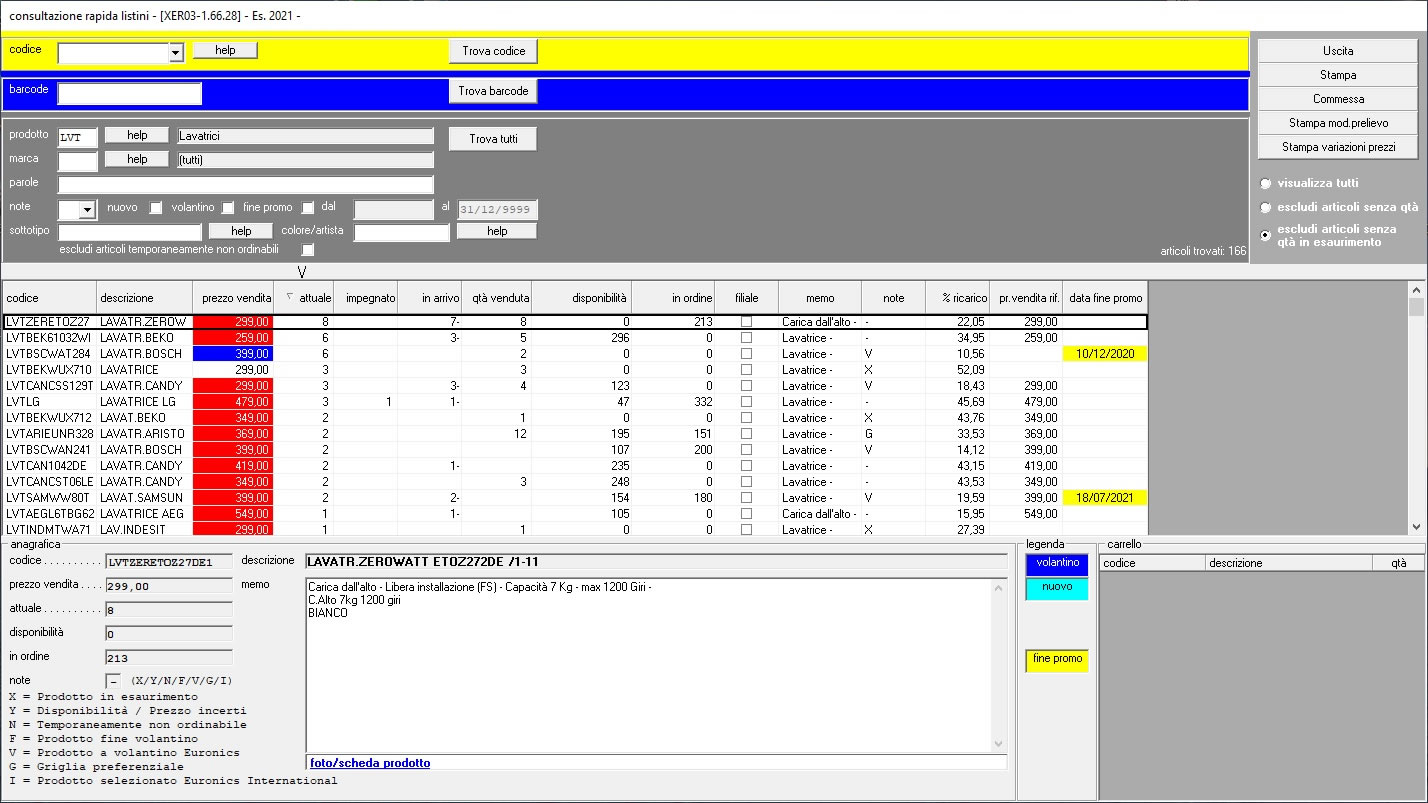The image size is (1428, 803).
Task: Click help button next to prodotto field
Action: (x=137, y=135)
